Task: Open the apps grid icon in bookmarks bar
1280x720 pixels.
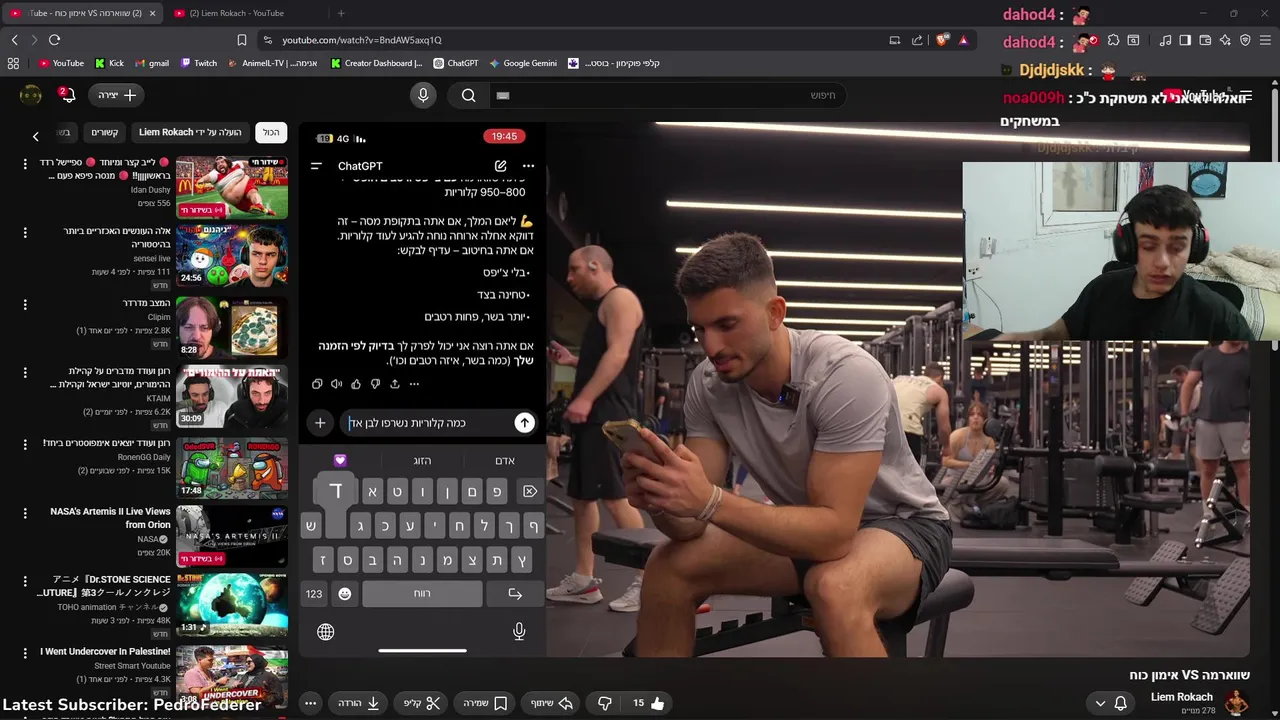Action: point(13,63)
